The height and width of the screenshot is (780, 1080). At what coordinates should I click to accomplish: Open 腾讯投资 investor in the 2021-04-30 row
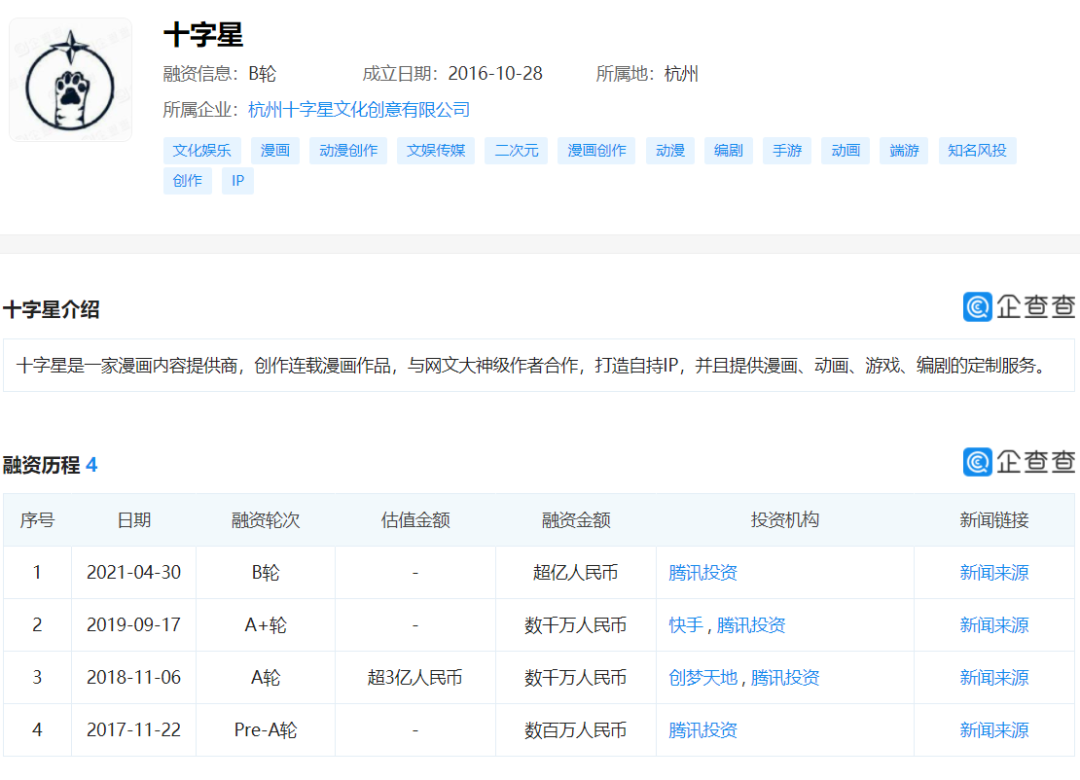click(703, 573)
